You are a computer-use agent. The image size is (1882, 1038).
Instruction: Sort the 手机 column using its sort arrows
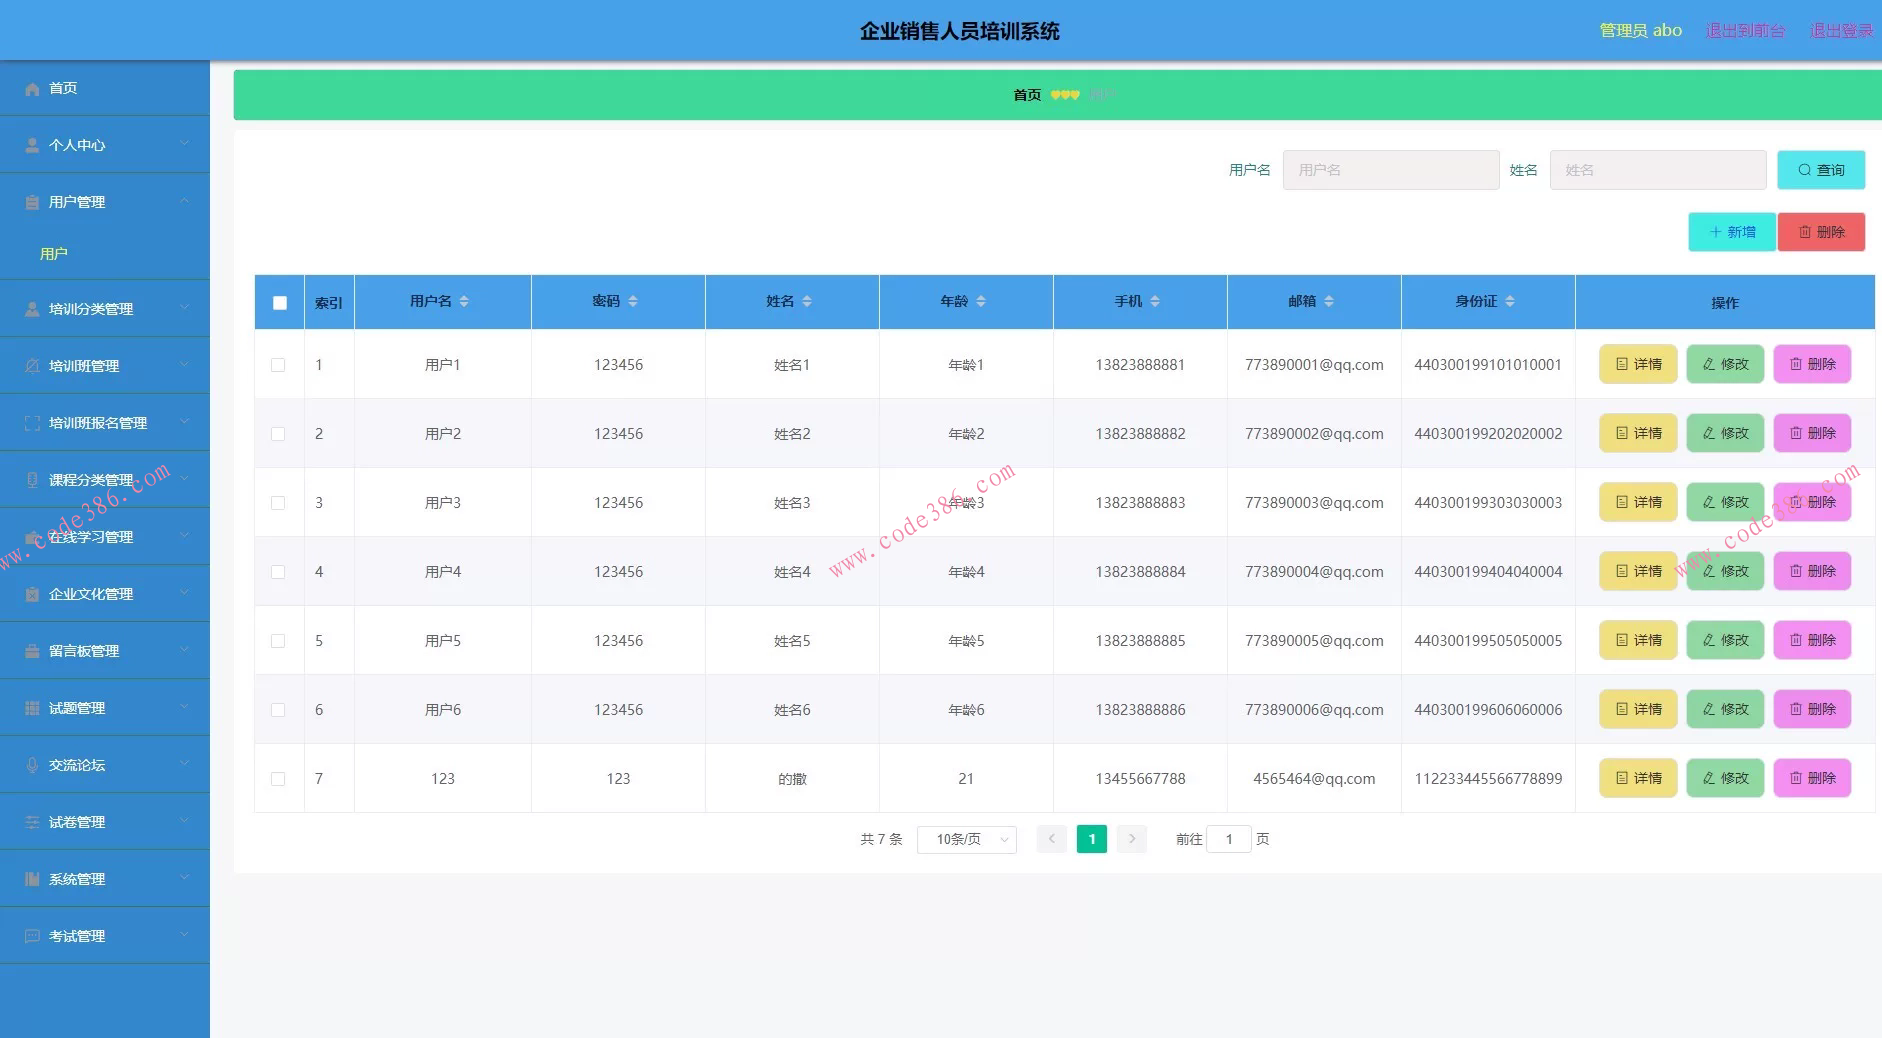pyautogui.click(x=1155, y=301)
